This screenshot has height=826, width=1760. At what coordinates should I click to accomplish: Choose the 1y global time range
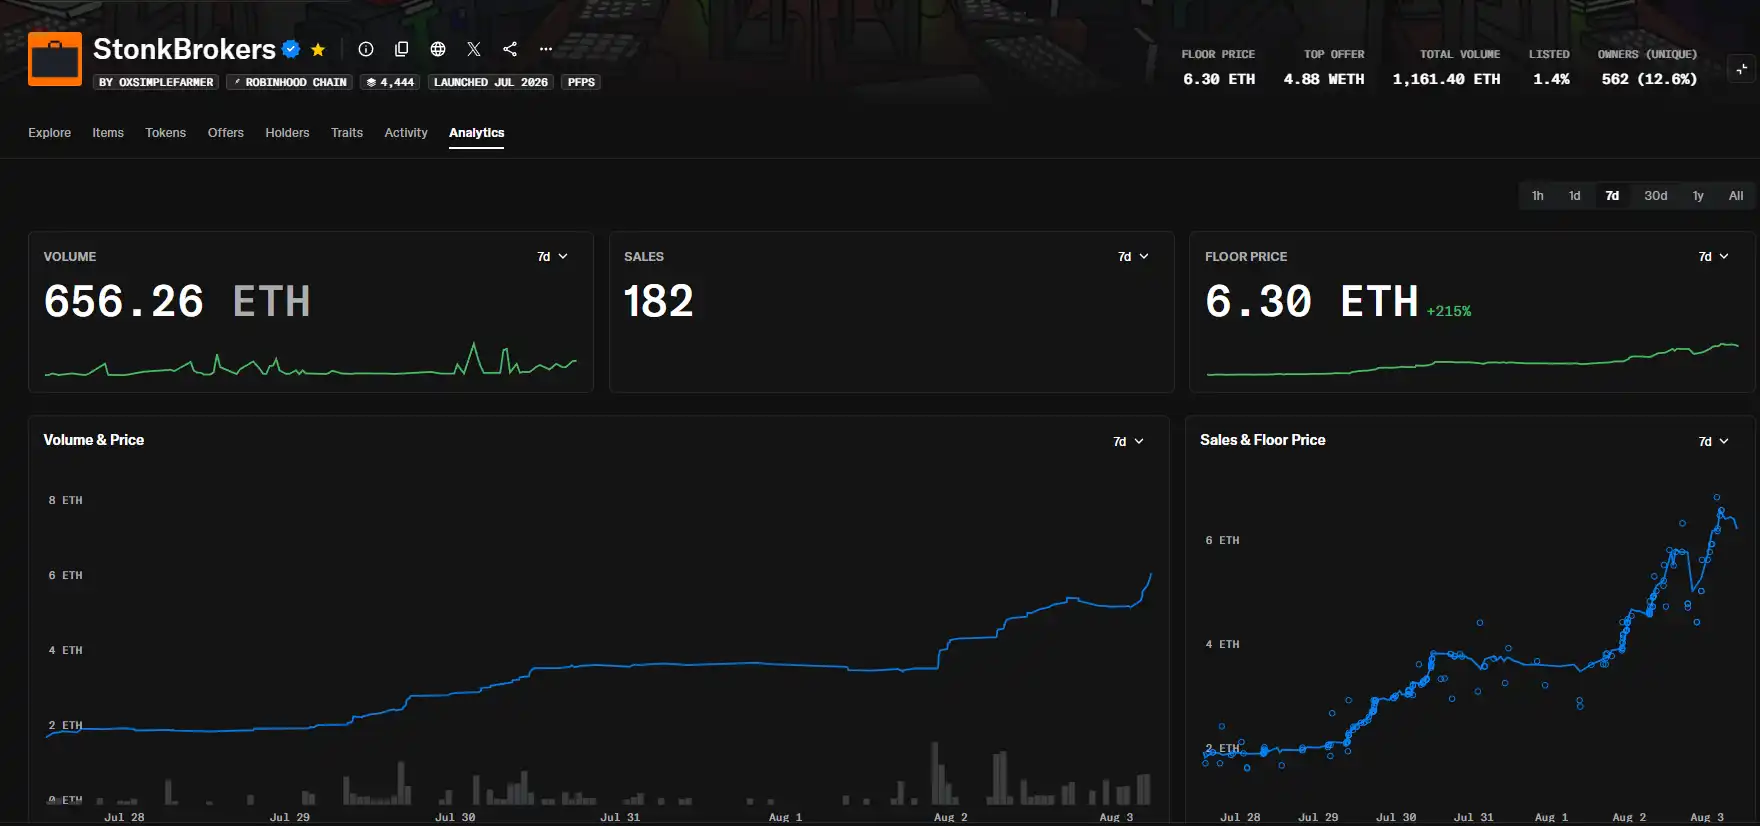[1698, 196]
